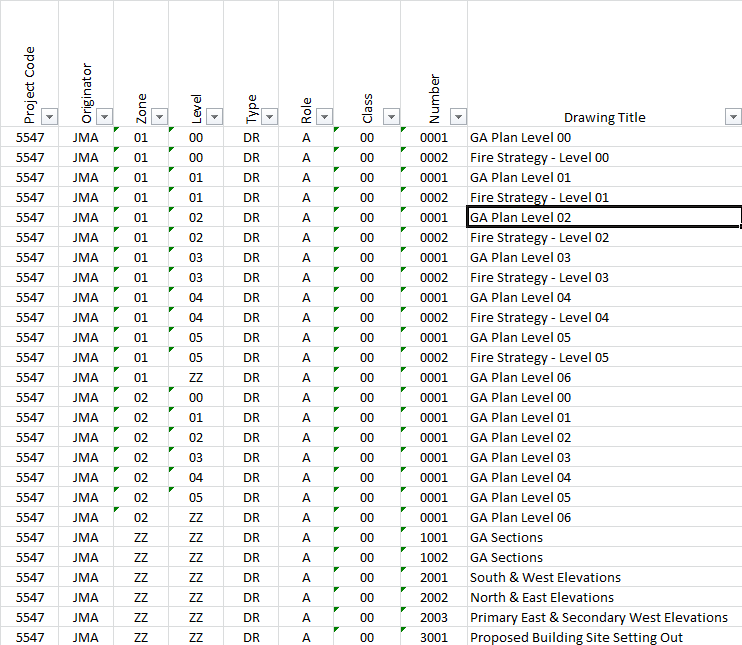Image resolution: width=742 pixels, height=645 pixels.
Task: Open the Zone column filter dropdown
Action: (x=159, y=116)
